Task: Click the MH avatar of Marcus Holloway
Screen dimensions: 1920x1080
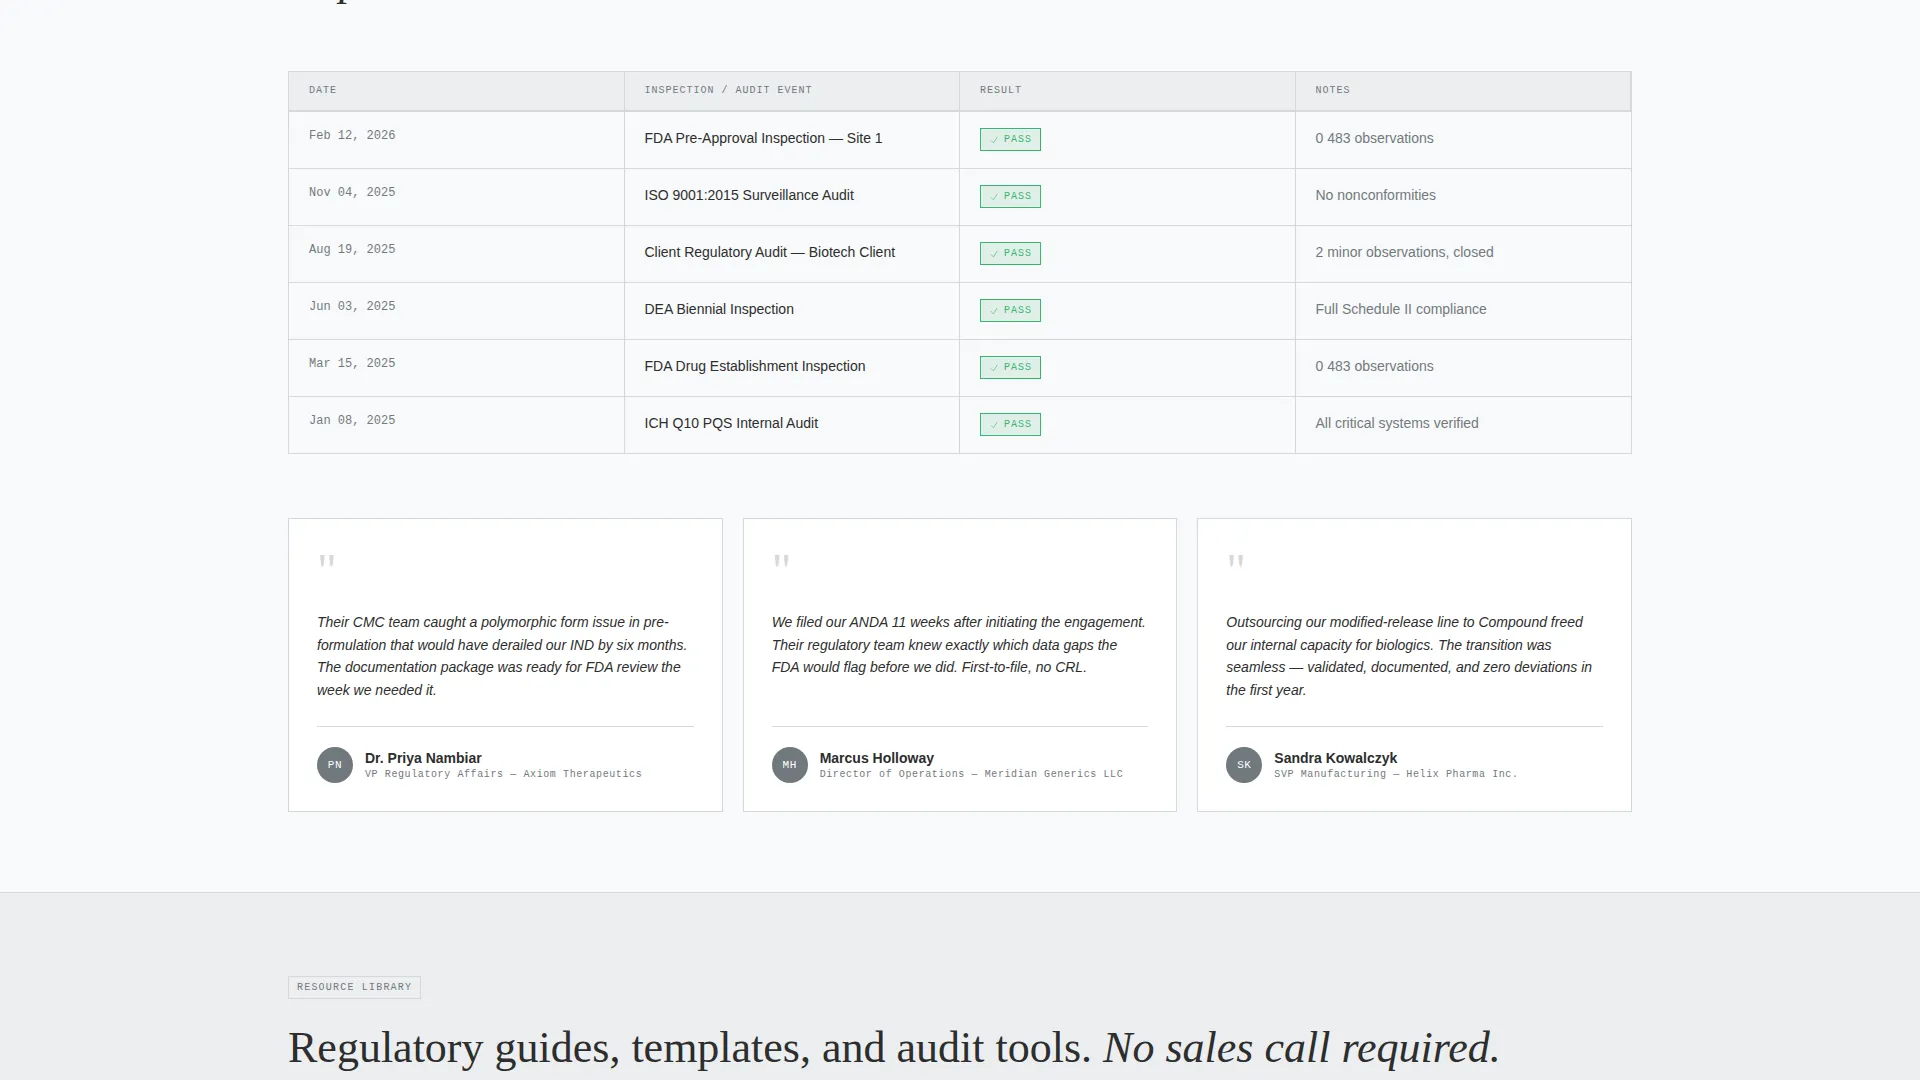Action: point(790,765)
